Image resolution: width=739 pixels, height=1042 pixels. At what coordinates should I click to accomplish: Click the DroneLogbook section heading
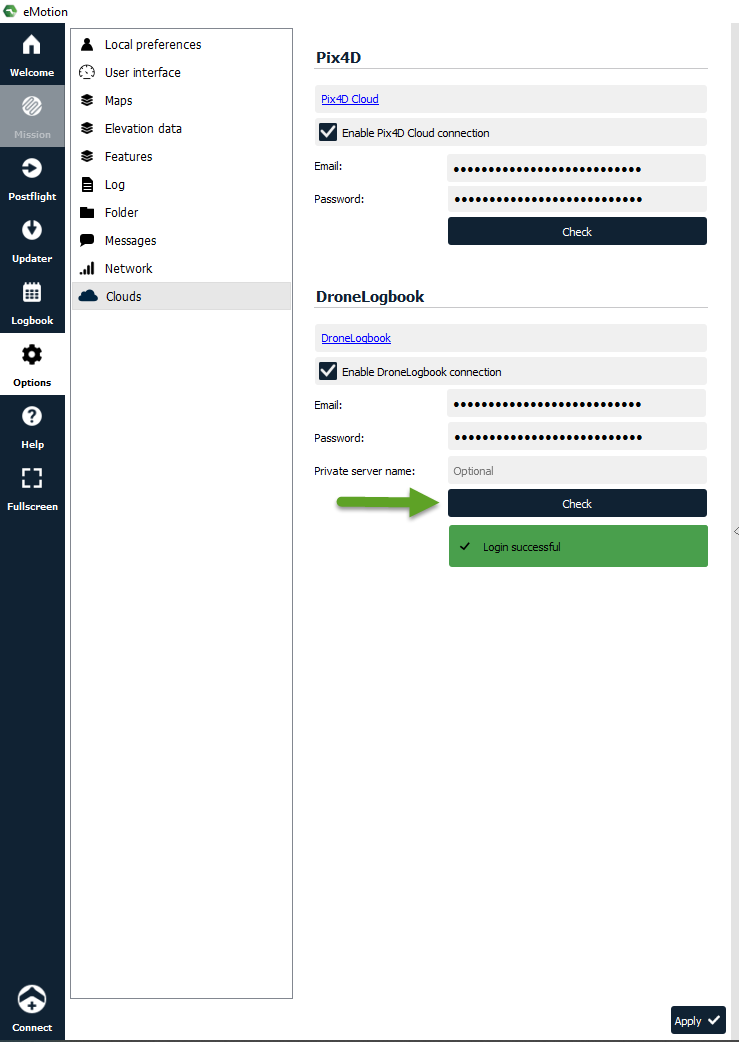(x=370, y=296)
